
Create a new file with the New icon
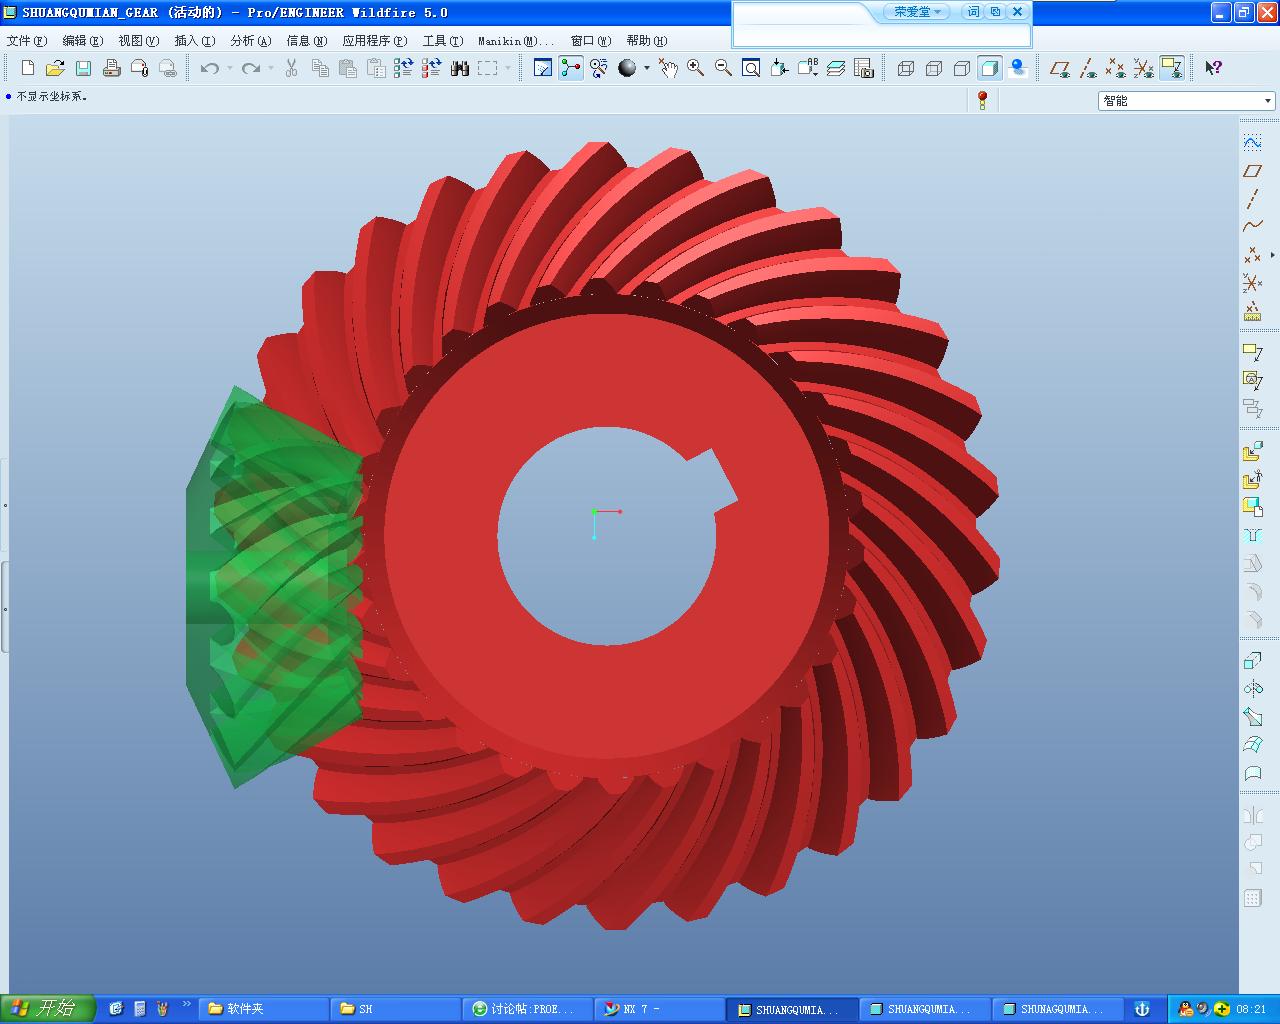[x=28, y=68]
